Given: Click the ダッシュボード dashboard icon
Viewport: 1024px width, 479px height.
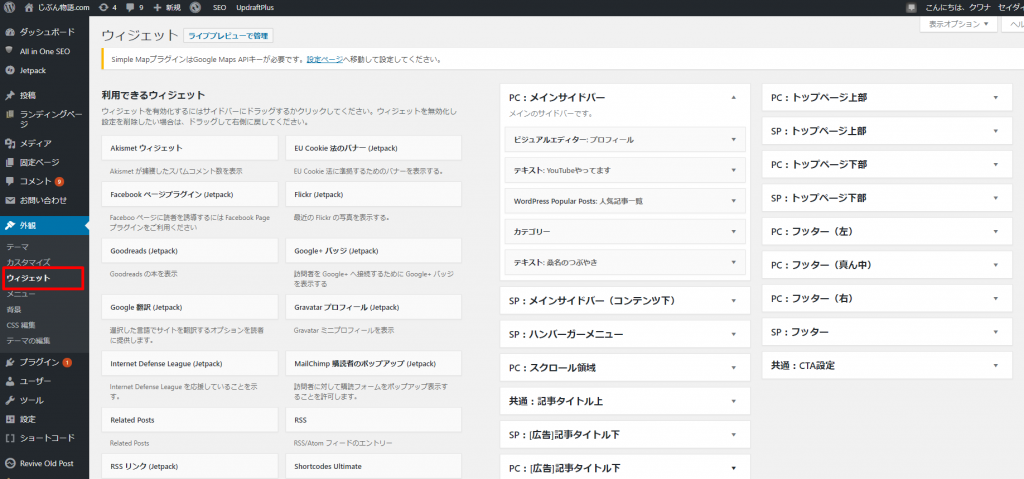Looking at the screenshot, I should click(9, 32).
